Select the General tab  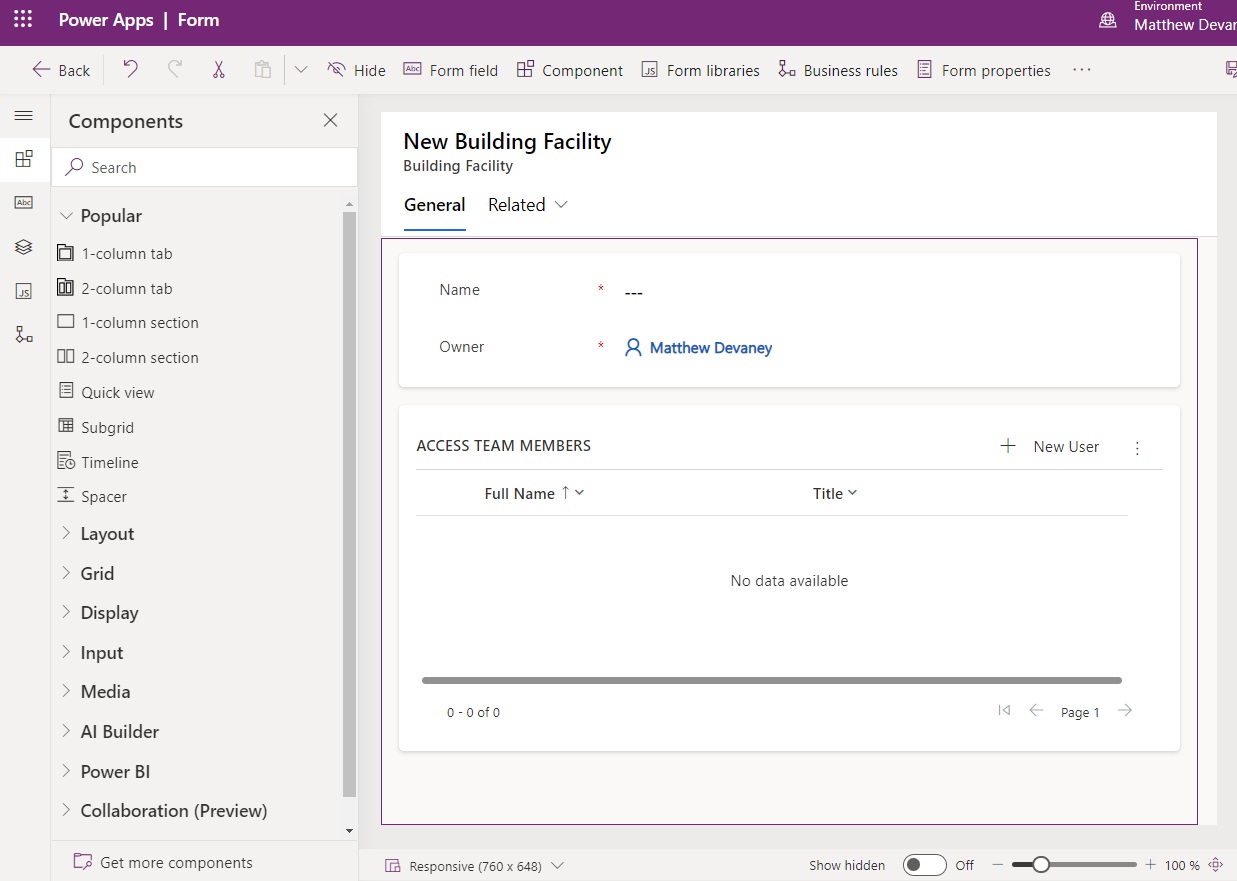(434, 205)
